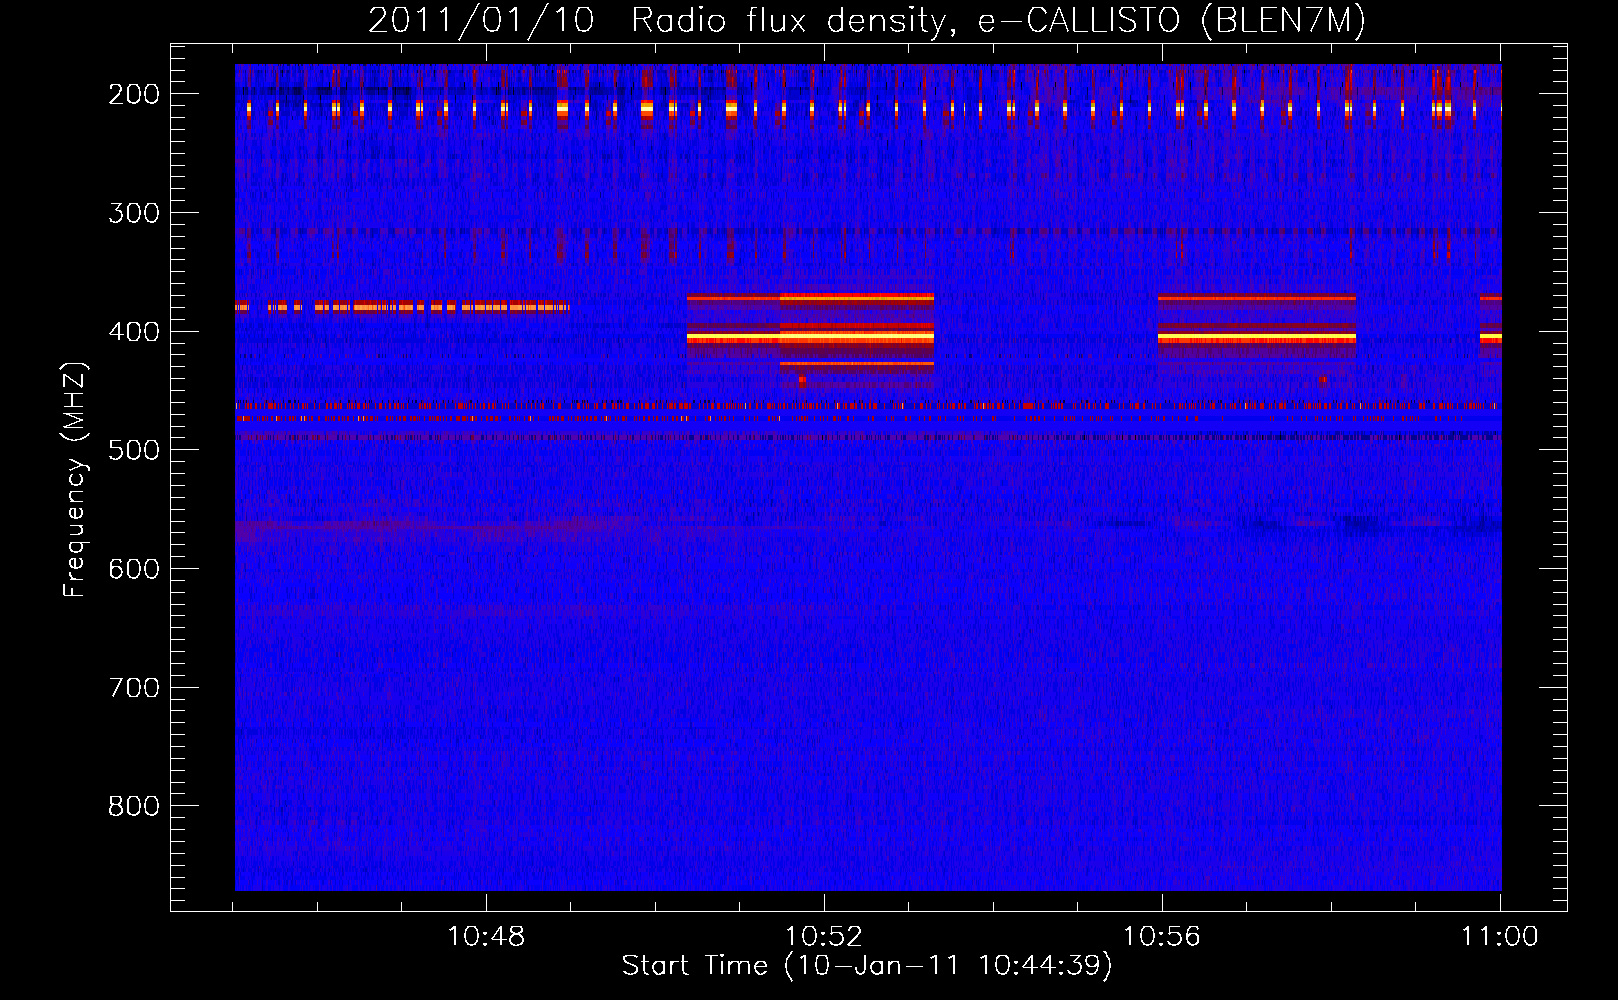The image size is (1618, 1000).
Task: Click the 700 frequency tick label
Action: pos(134,688)
